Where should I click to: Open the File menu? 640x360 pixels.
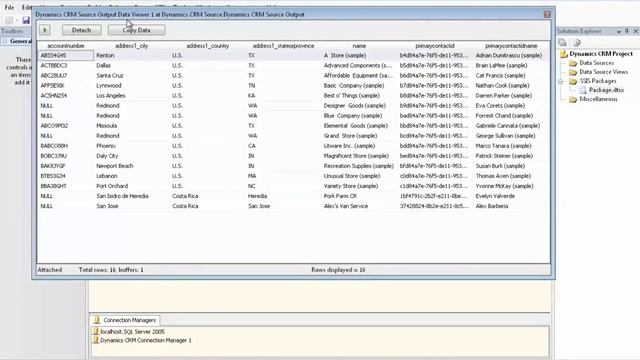(x=9, y=7)
